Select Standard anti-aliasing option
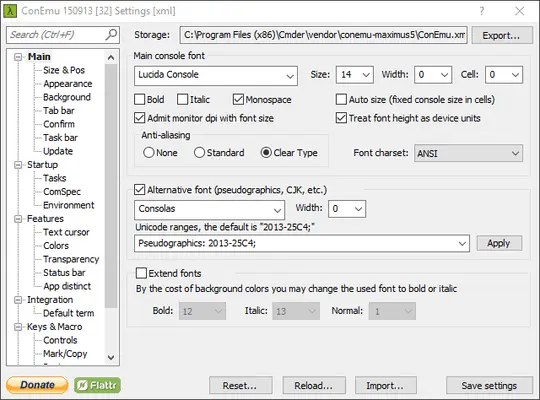540x400 pixels. (x=199, y=153)
